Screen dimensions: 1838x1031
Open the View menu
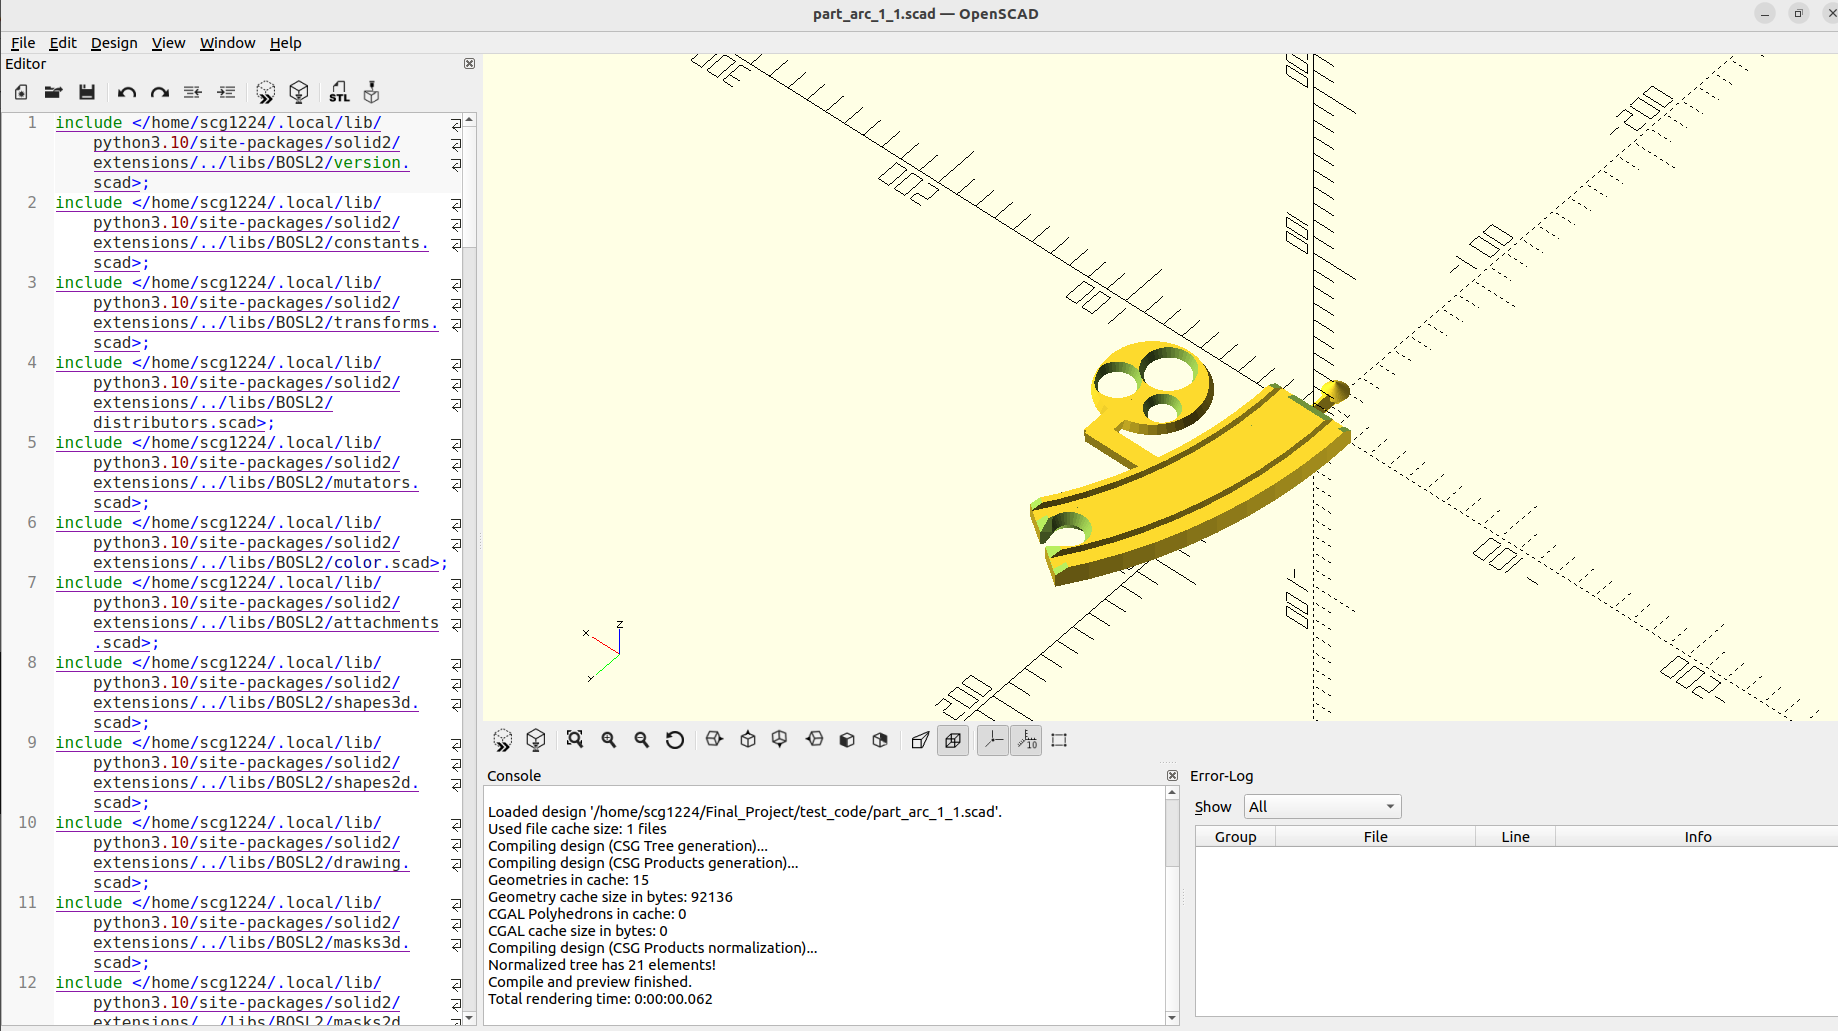click(168, 43)
